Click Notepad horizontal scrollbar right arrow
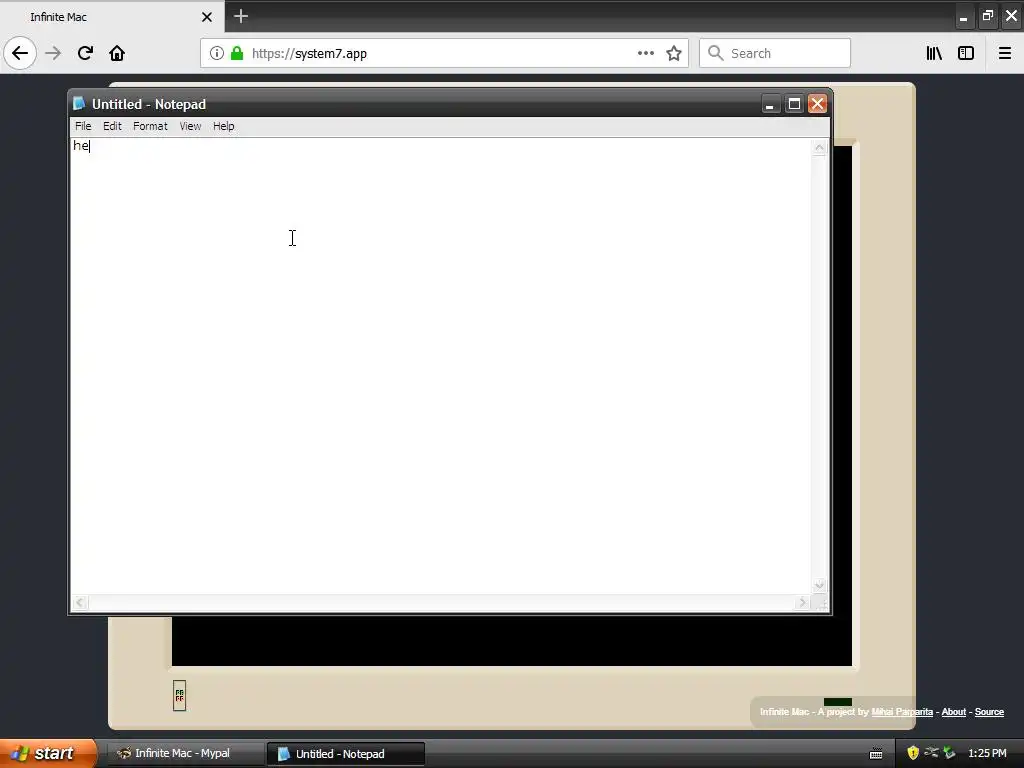 click(x=803, y=602)
